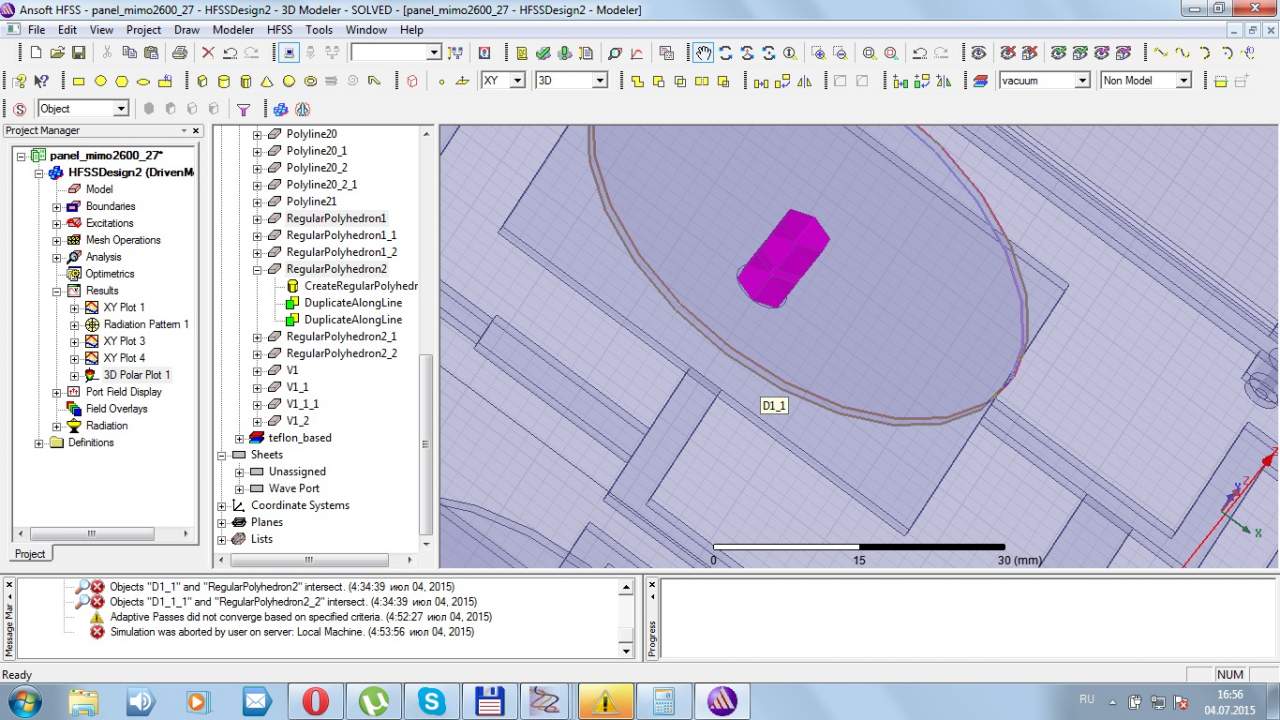Select the Draw cone tool
Screen dimensions: 1280x720
point(267,81)
